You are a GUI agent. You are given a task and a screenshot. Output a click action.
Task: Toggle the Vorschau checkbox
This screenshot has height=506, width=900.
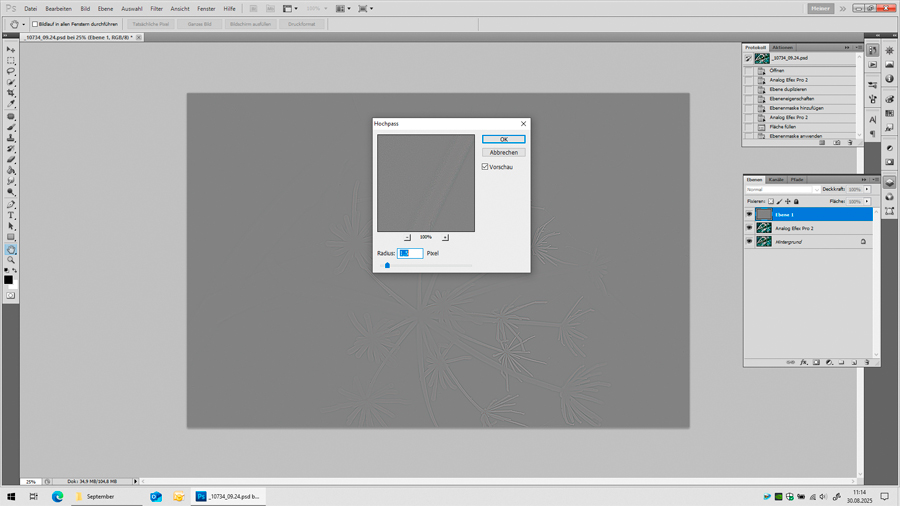[485, 167]
